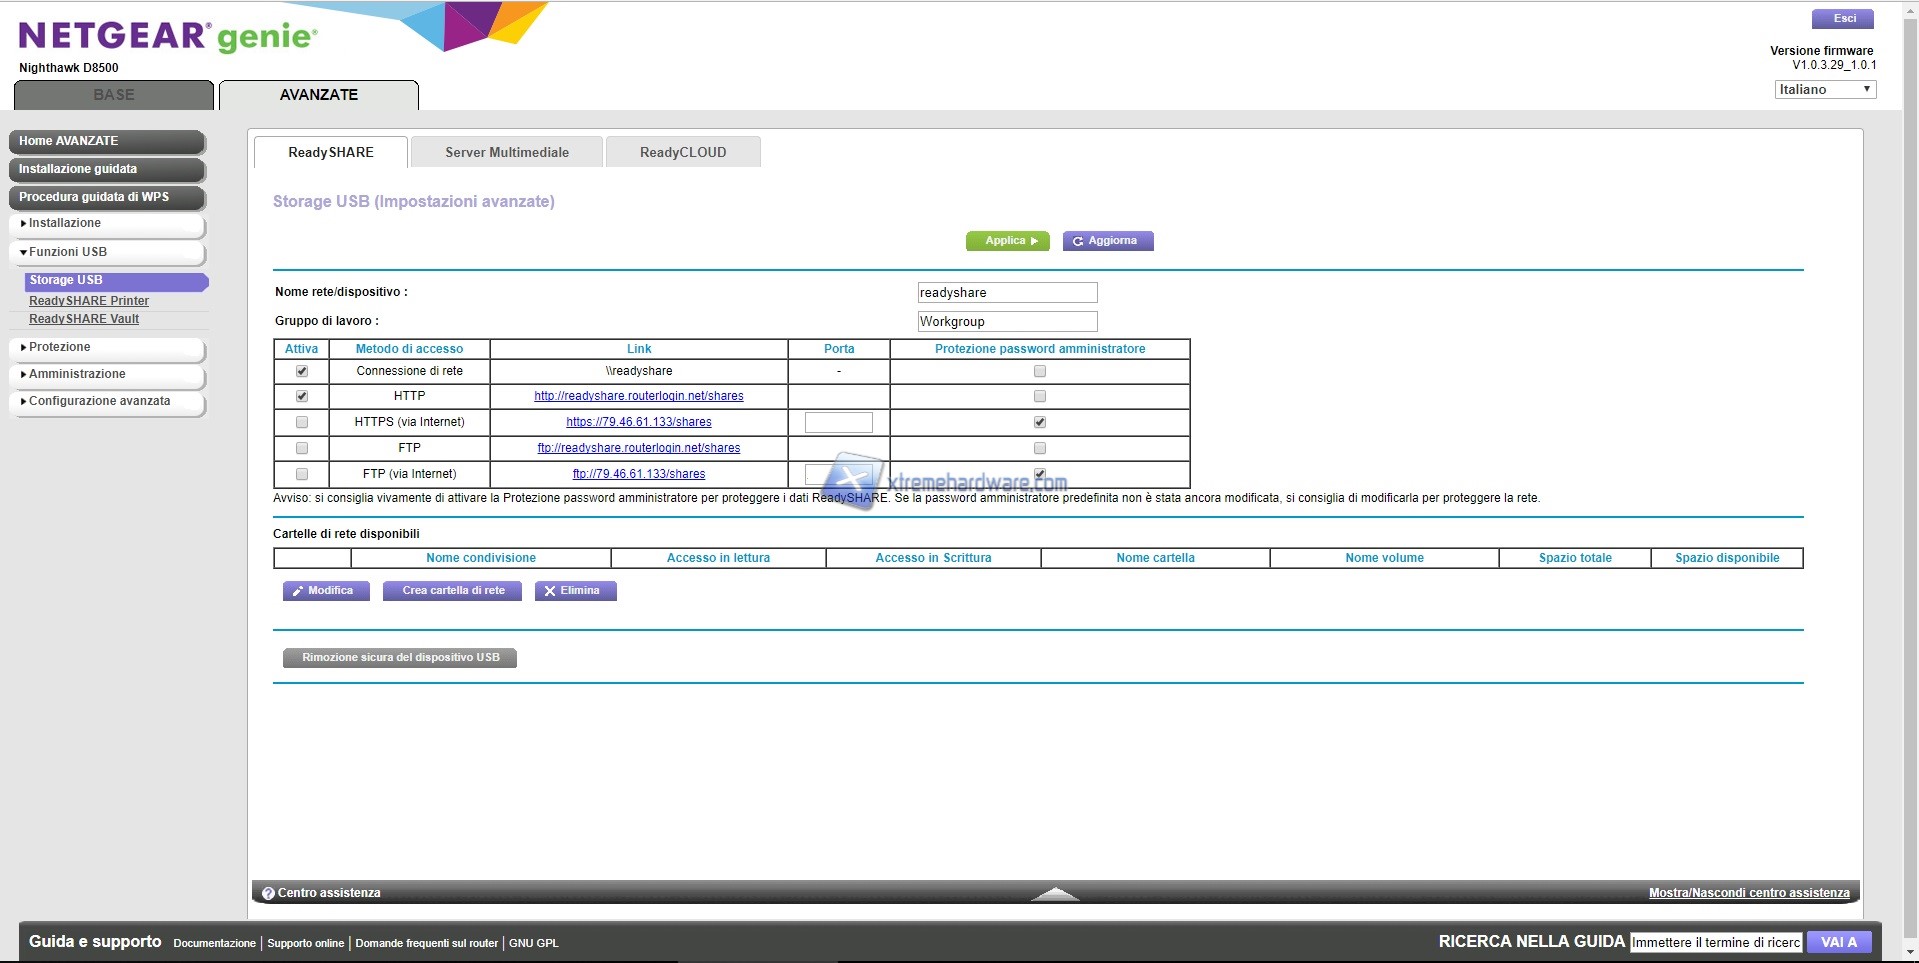Open the Italiano language dropdown
Viewport: 1919px width, 963px height.
coord(1825,90)
